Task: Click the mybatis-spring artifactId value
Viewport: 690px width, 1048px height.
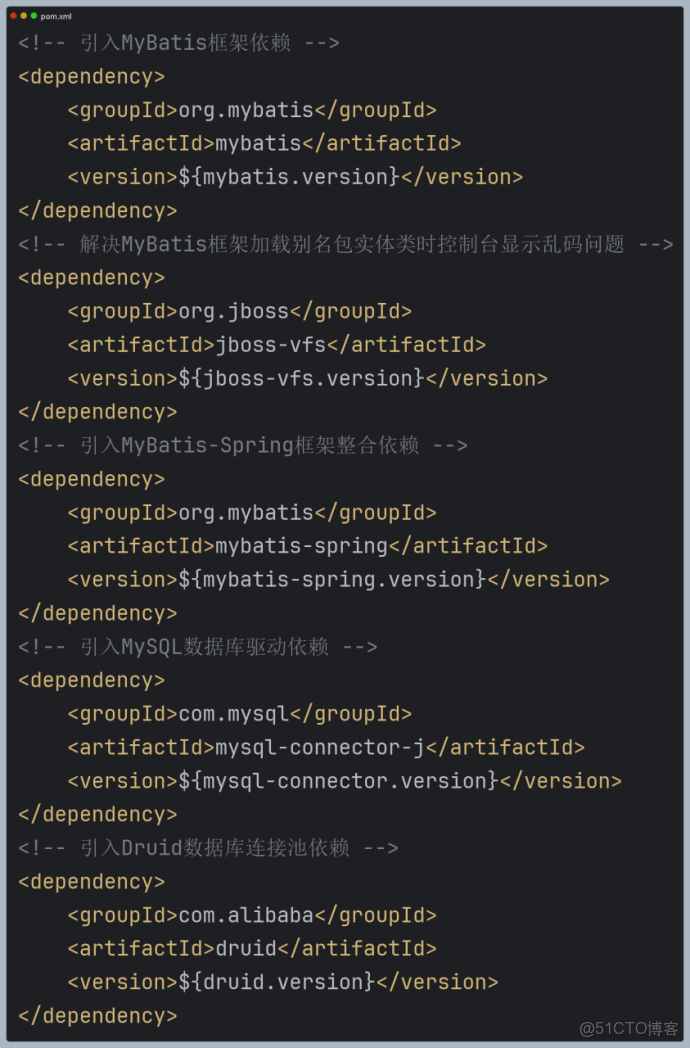Action: tap(301, 546)
